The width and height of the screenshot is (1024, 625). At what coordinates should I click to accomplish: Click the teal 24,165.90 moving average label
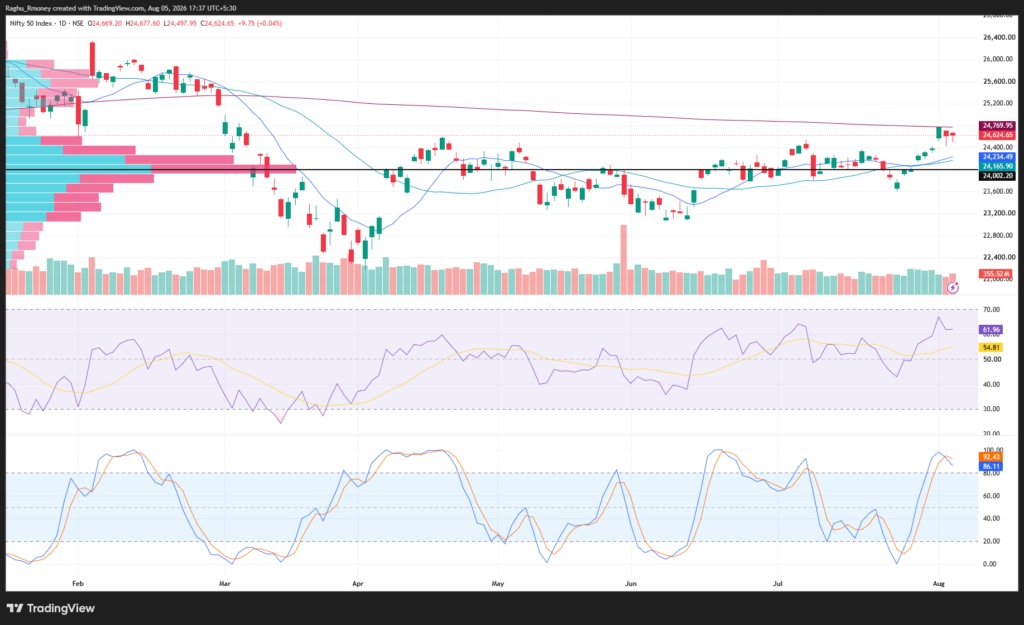pyautogui.click(x=997, y=167)
